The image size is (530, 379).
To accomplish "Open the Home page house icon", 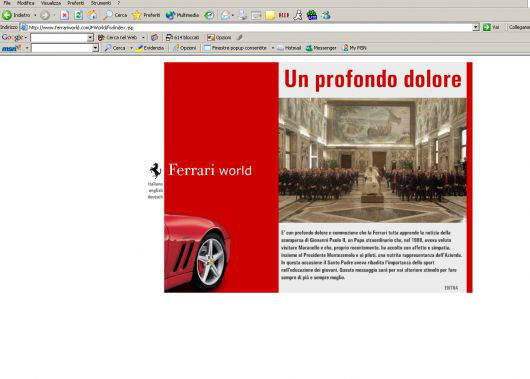I will (x=92, y=15).
